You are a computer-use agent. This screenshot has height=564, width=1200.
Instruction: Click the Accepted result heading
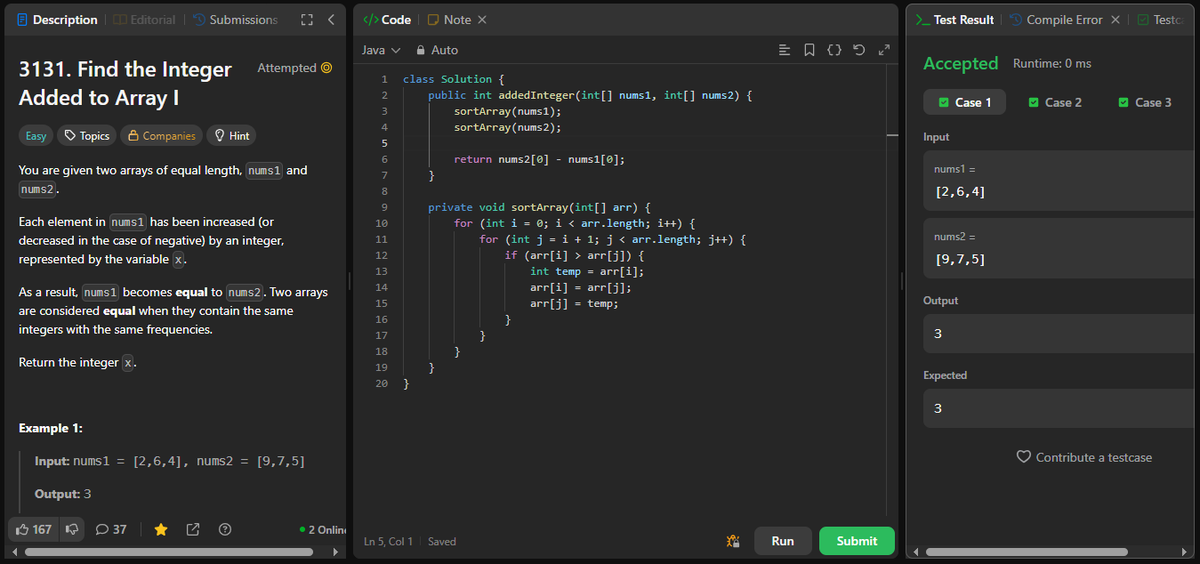pyautogui.click(x=960, y=63)
